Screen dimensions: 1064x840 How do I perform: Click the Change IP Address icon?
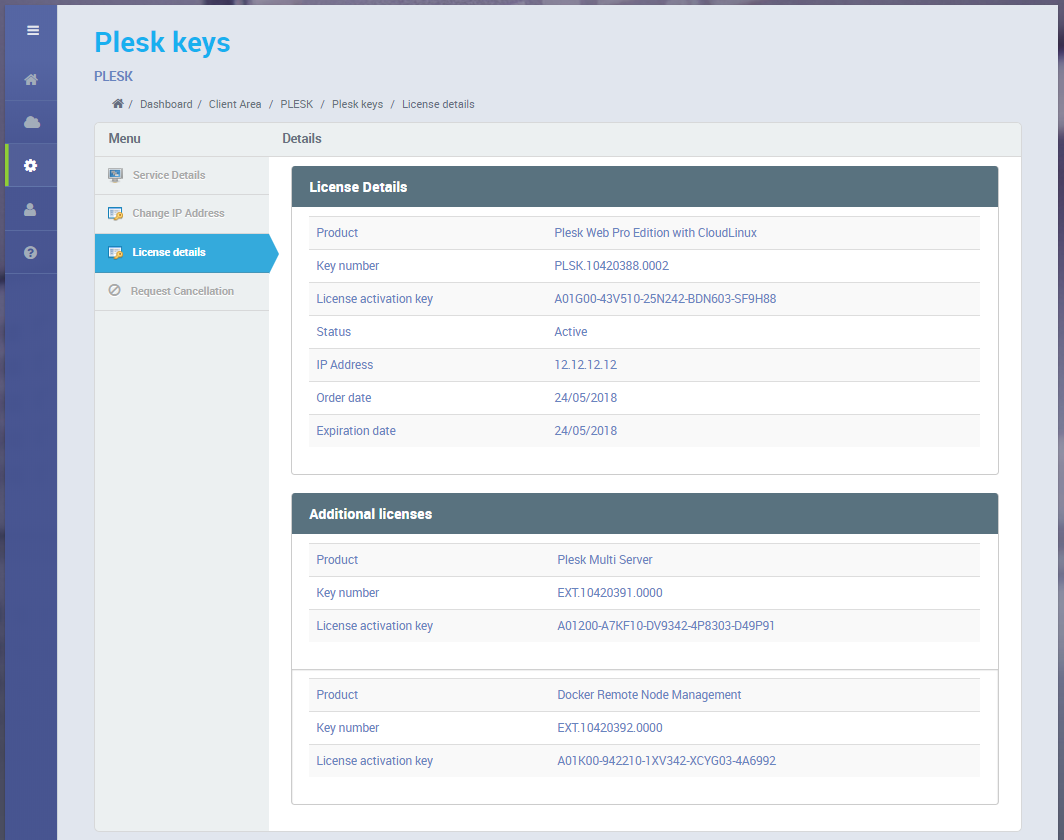[115, 214]
